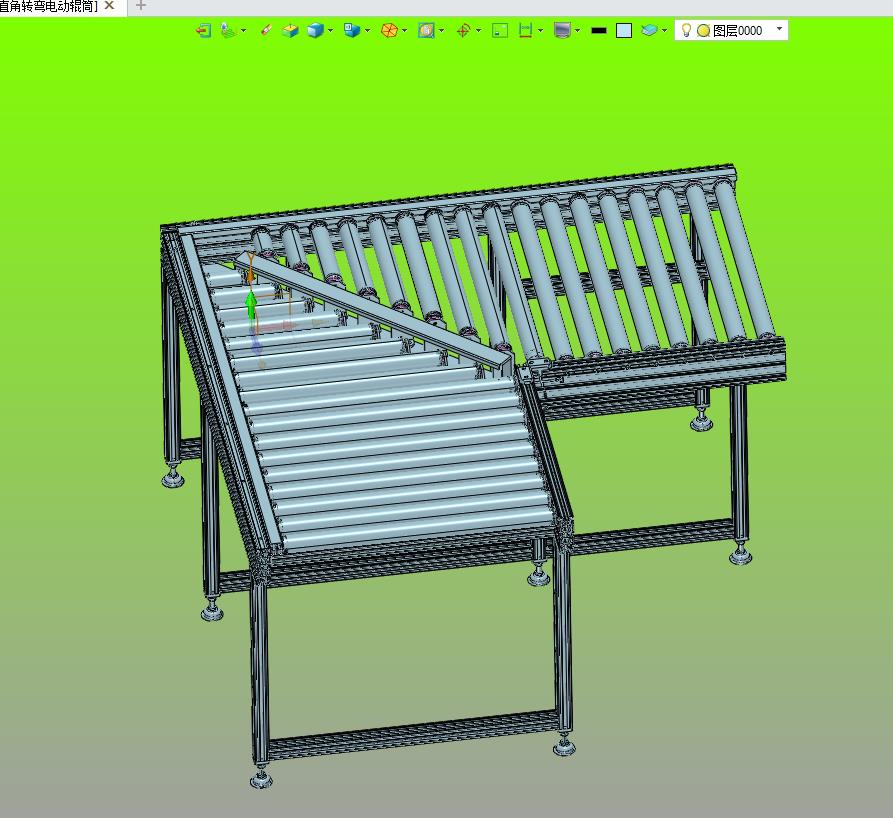Image resolution: width=893 pixels, height=818 pixels.
Task: Add a new tab with plus button
Action: point(141,6)
